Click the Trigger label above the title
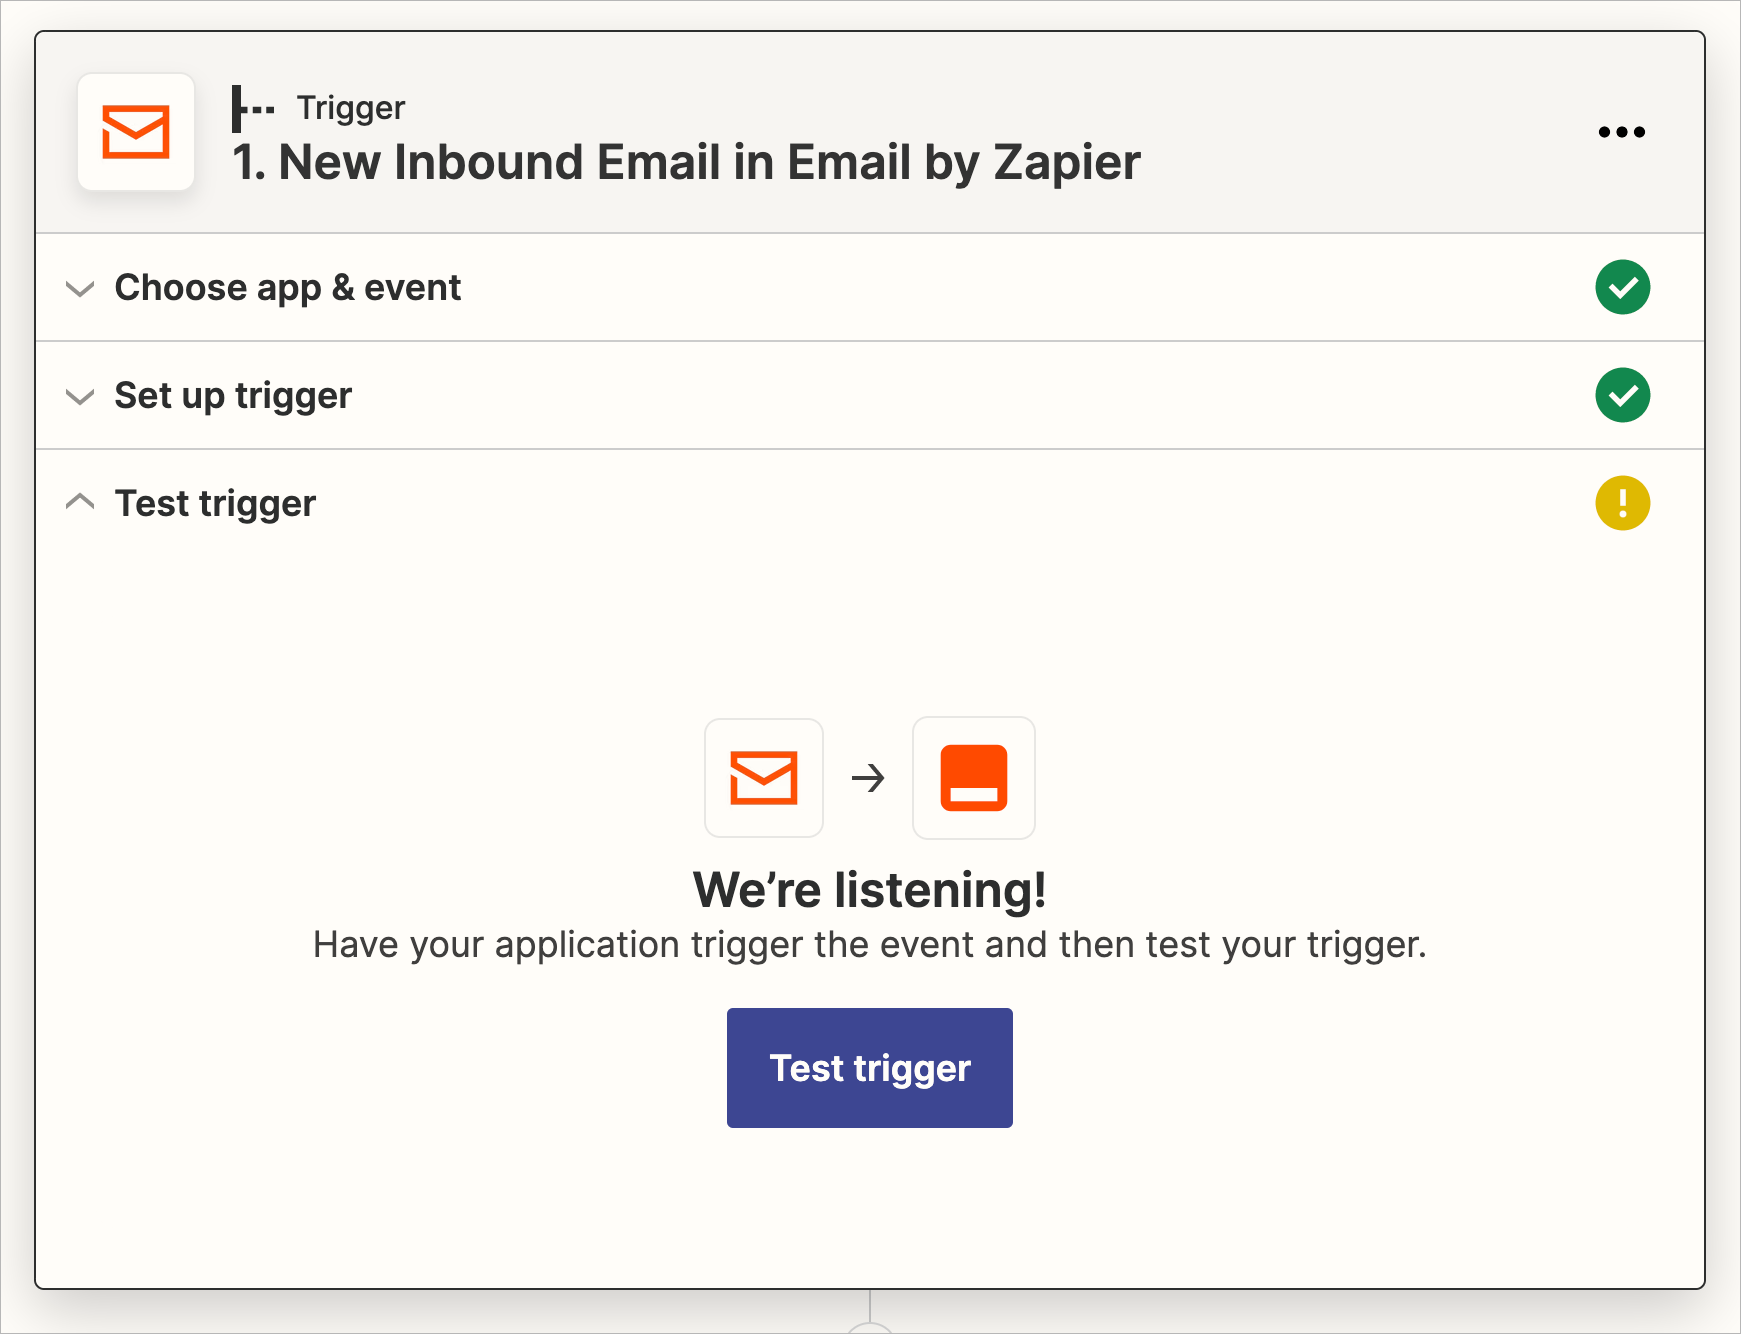 [x=350, y=108]
